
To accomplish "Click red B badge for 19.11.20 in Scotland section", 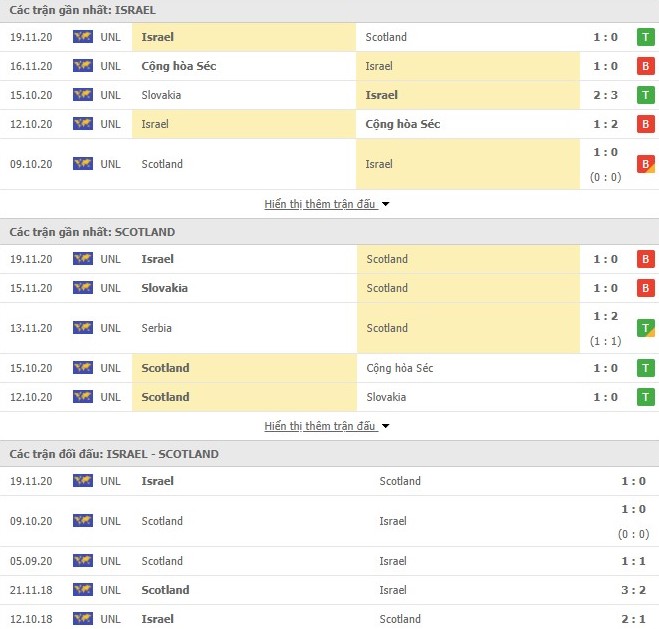I will click(646, 259).
